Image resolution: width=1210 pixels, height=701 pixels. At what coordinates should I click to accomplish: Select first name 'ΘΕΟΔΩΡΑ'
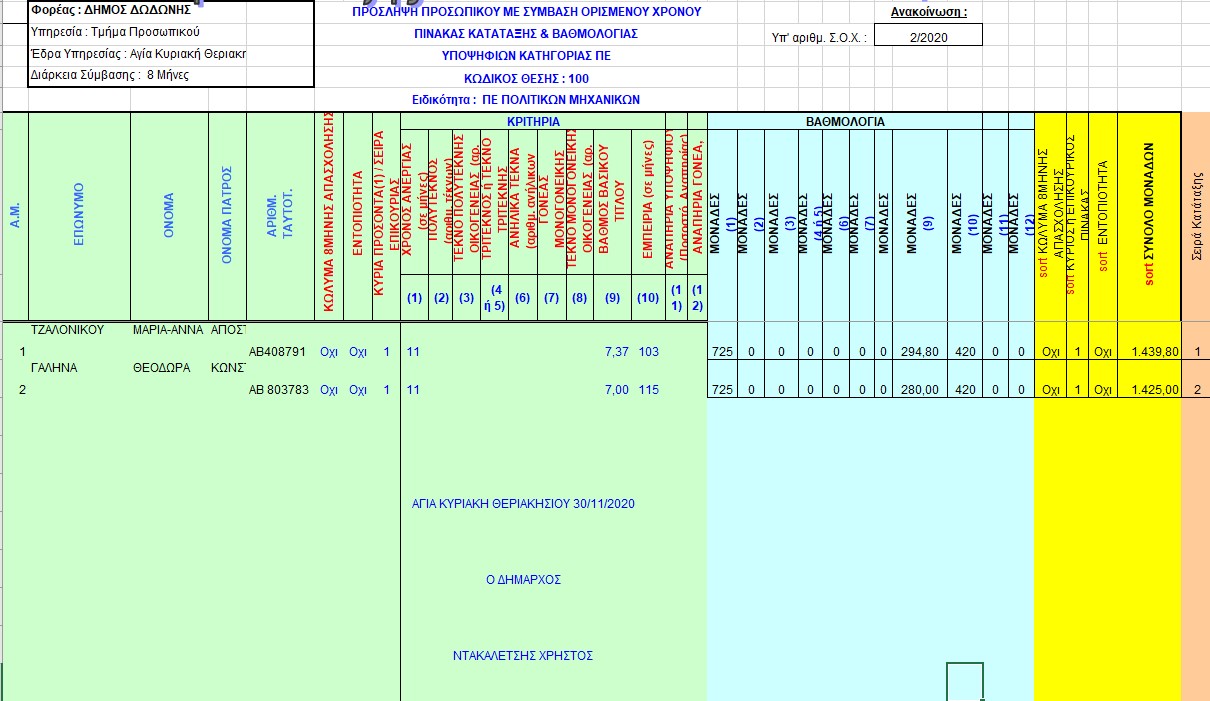point(160,367)
